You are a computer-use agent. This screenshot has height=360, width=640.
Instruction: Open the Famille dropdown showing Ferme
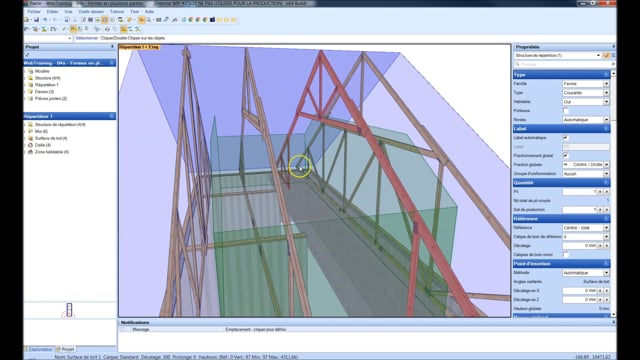(586, 84)
